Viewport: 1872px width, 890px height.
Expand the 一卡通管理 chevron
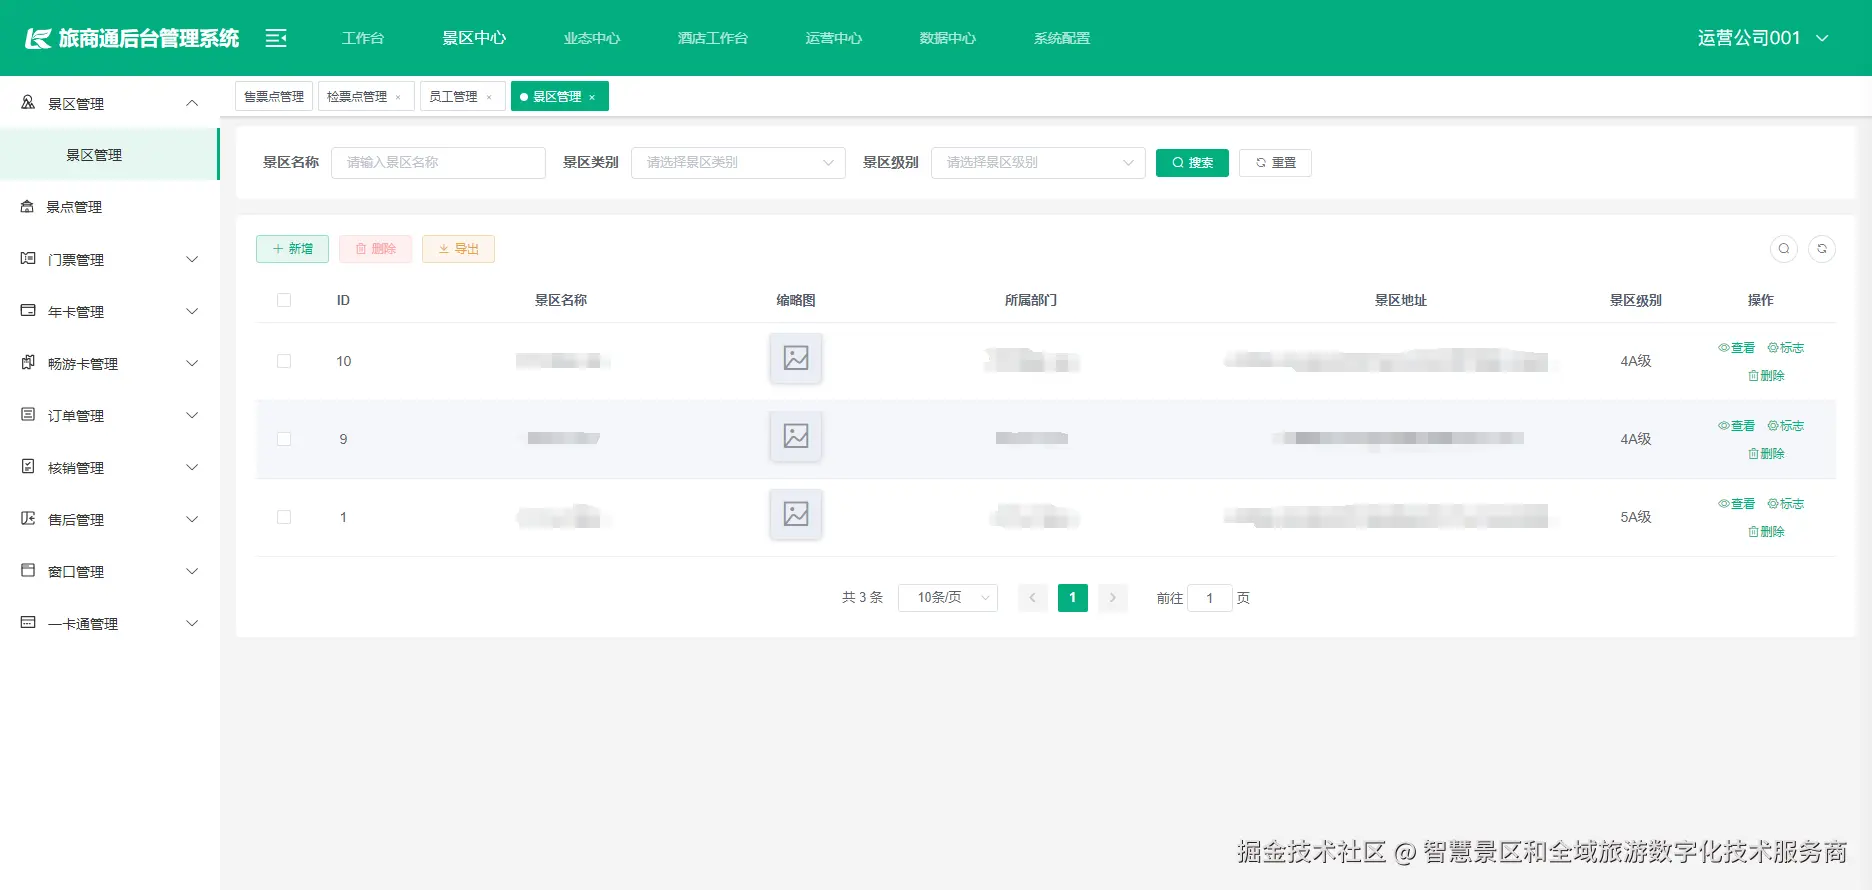[192, 623]
